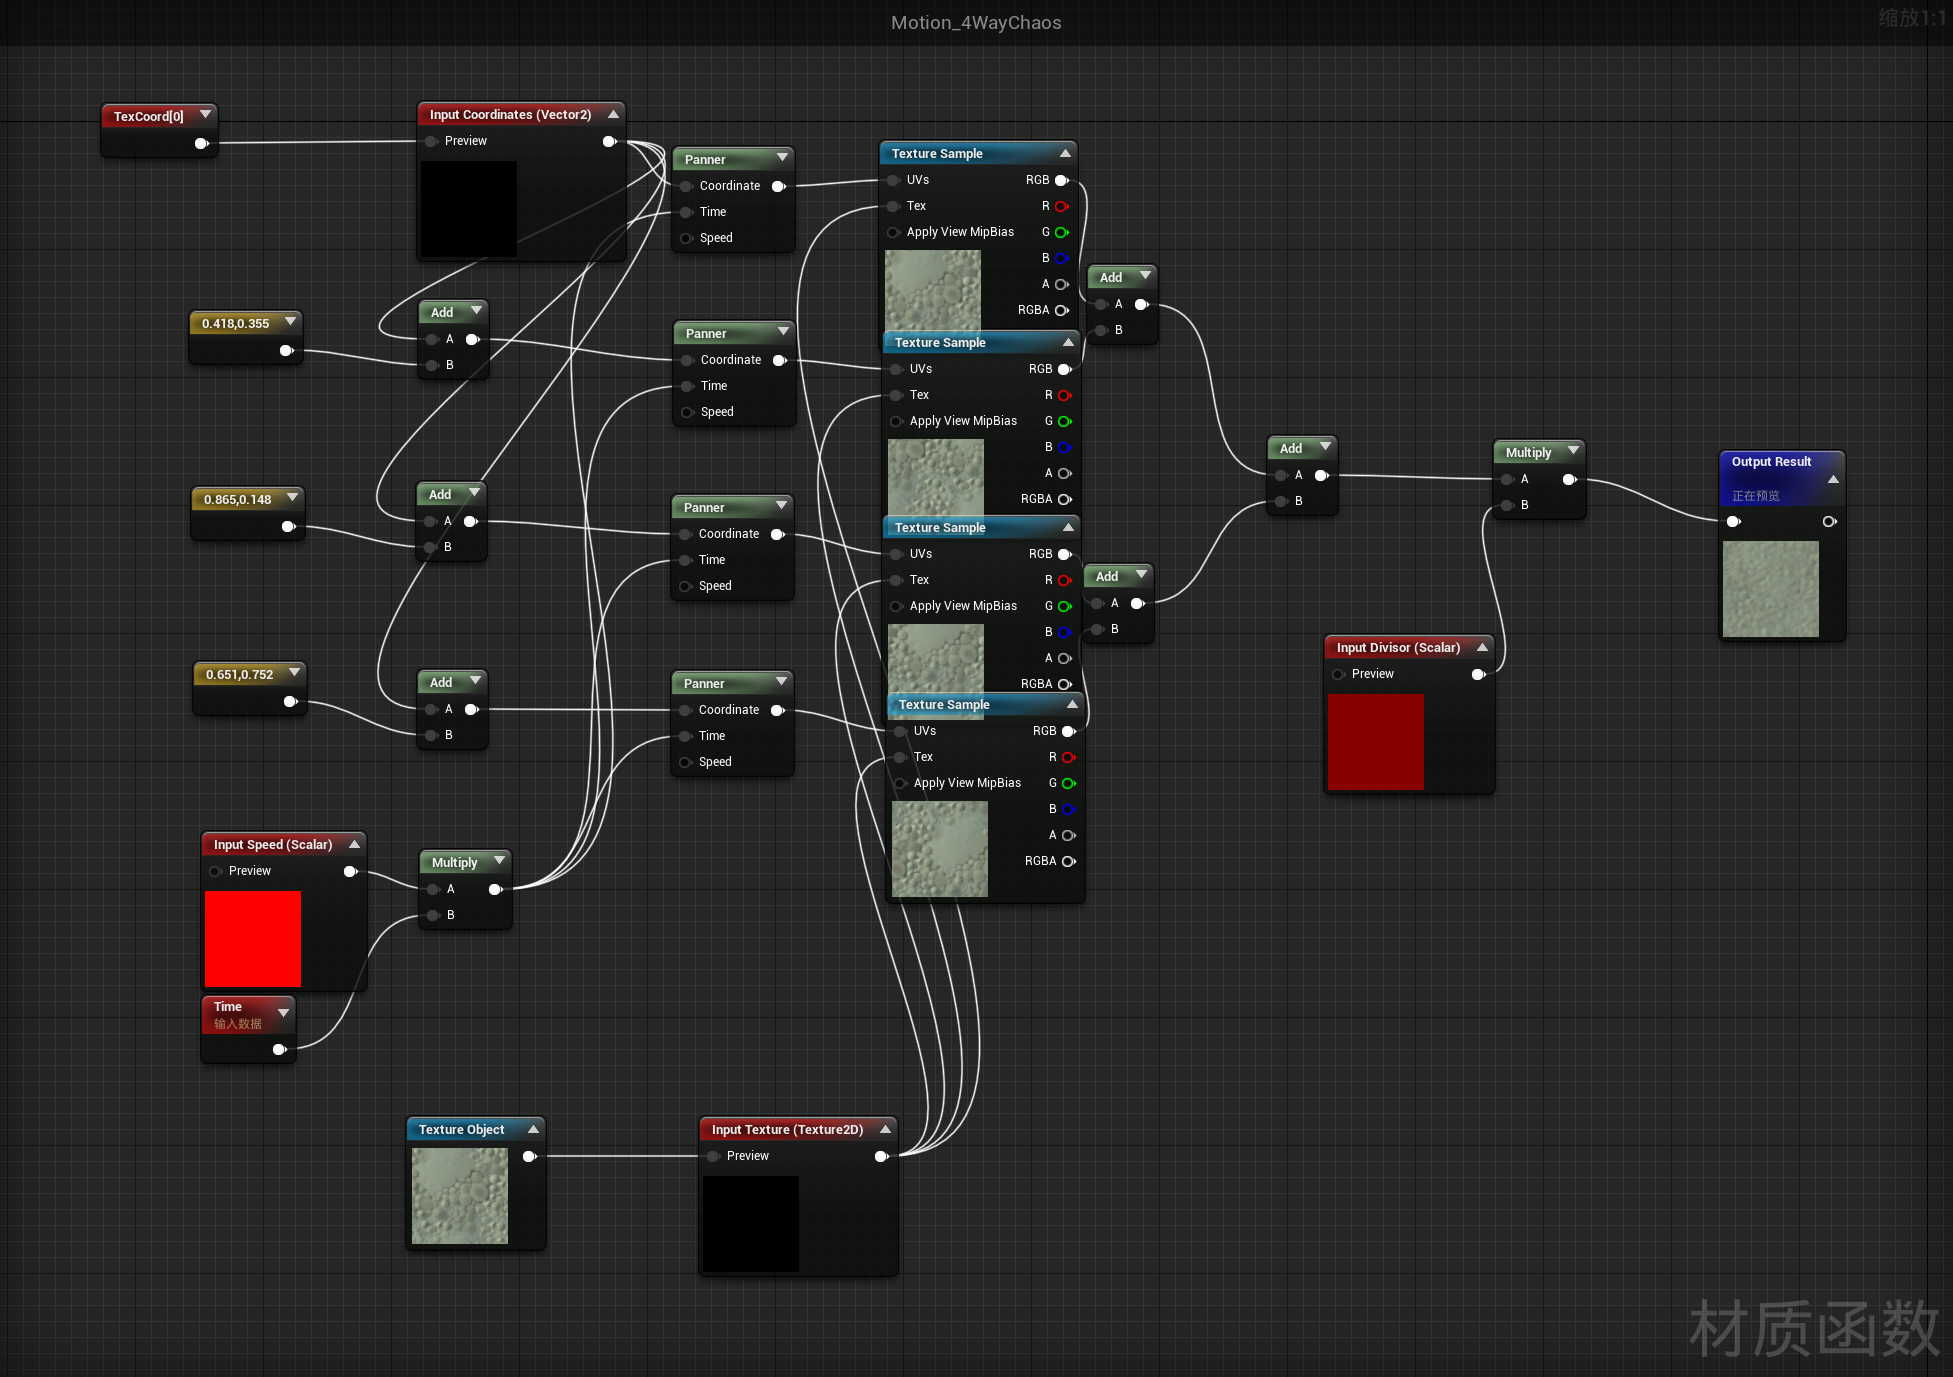Click the Output Result node title
1953x1377 pixels.
[1771, 462]
